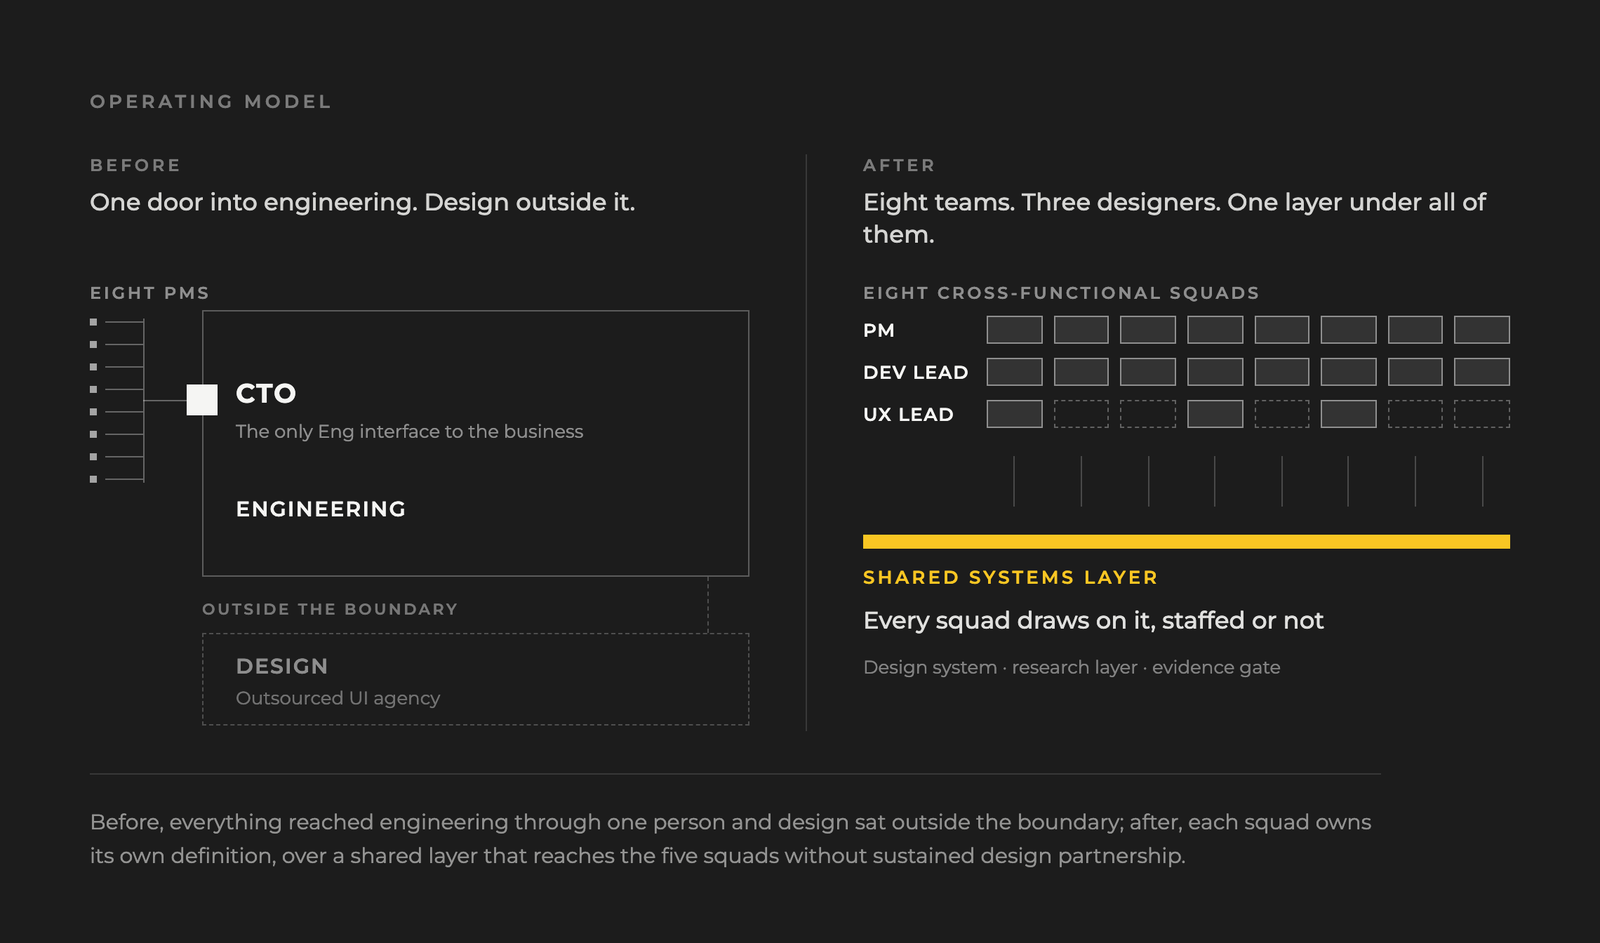The height and width of the screenshot is (943, 1600).
Task: Click the OPERATING MODEL title
Action: 210,102
